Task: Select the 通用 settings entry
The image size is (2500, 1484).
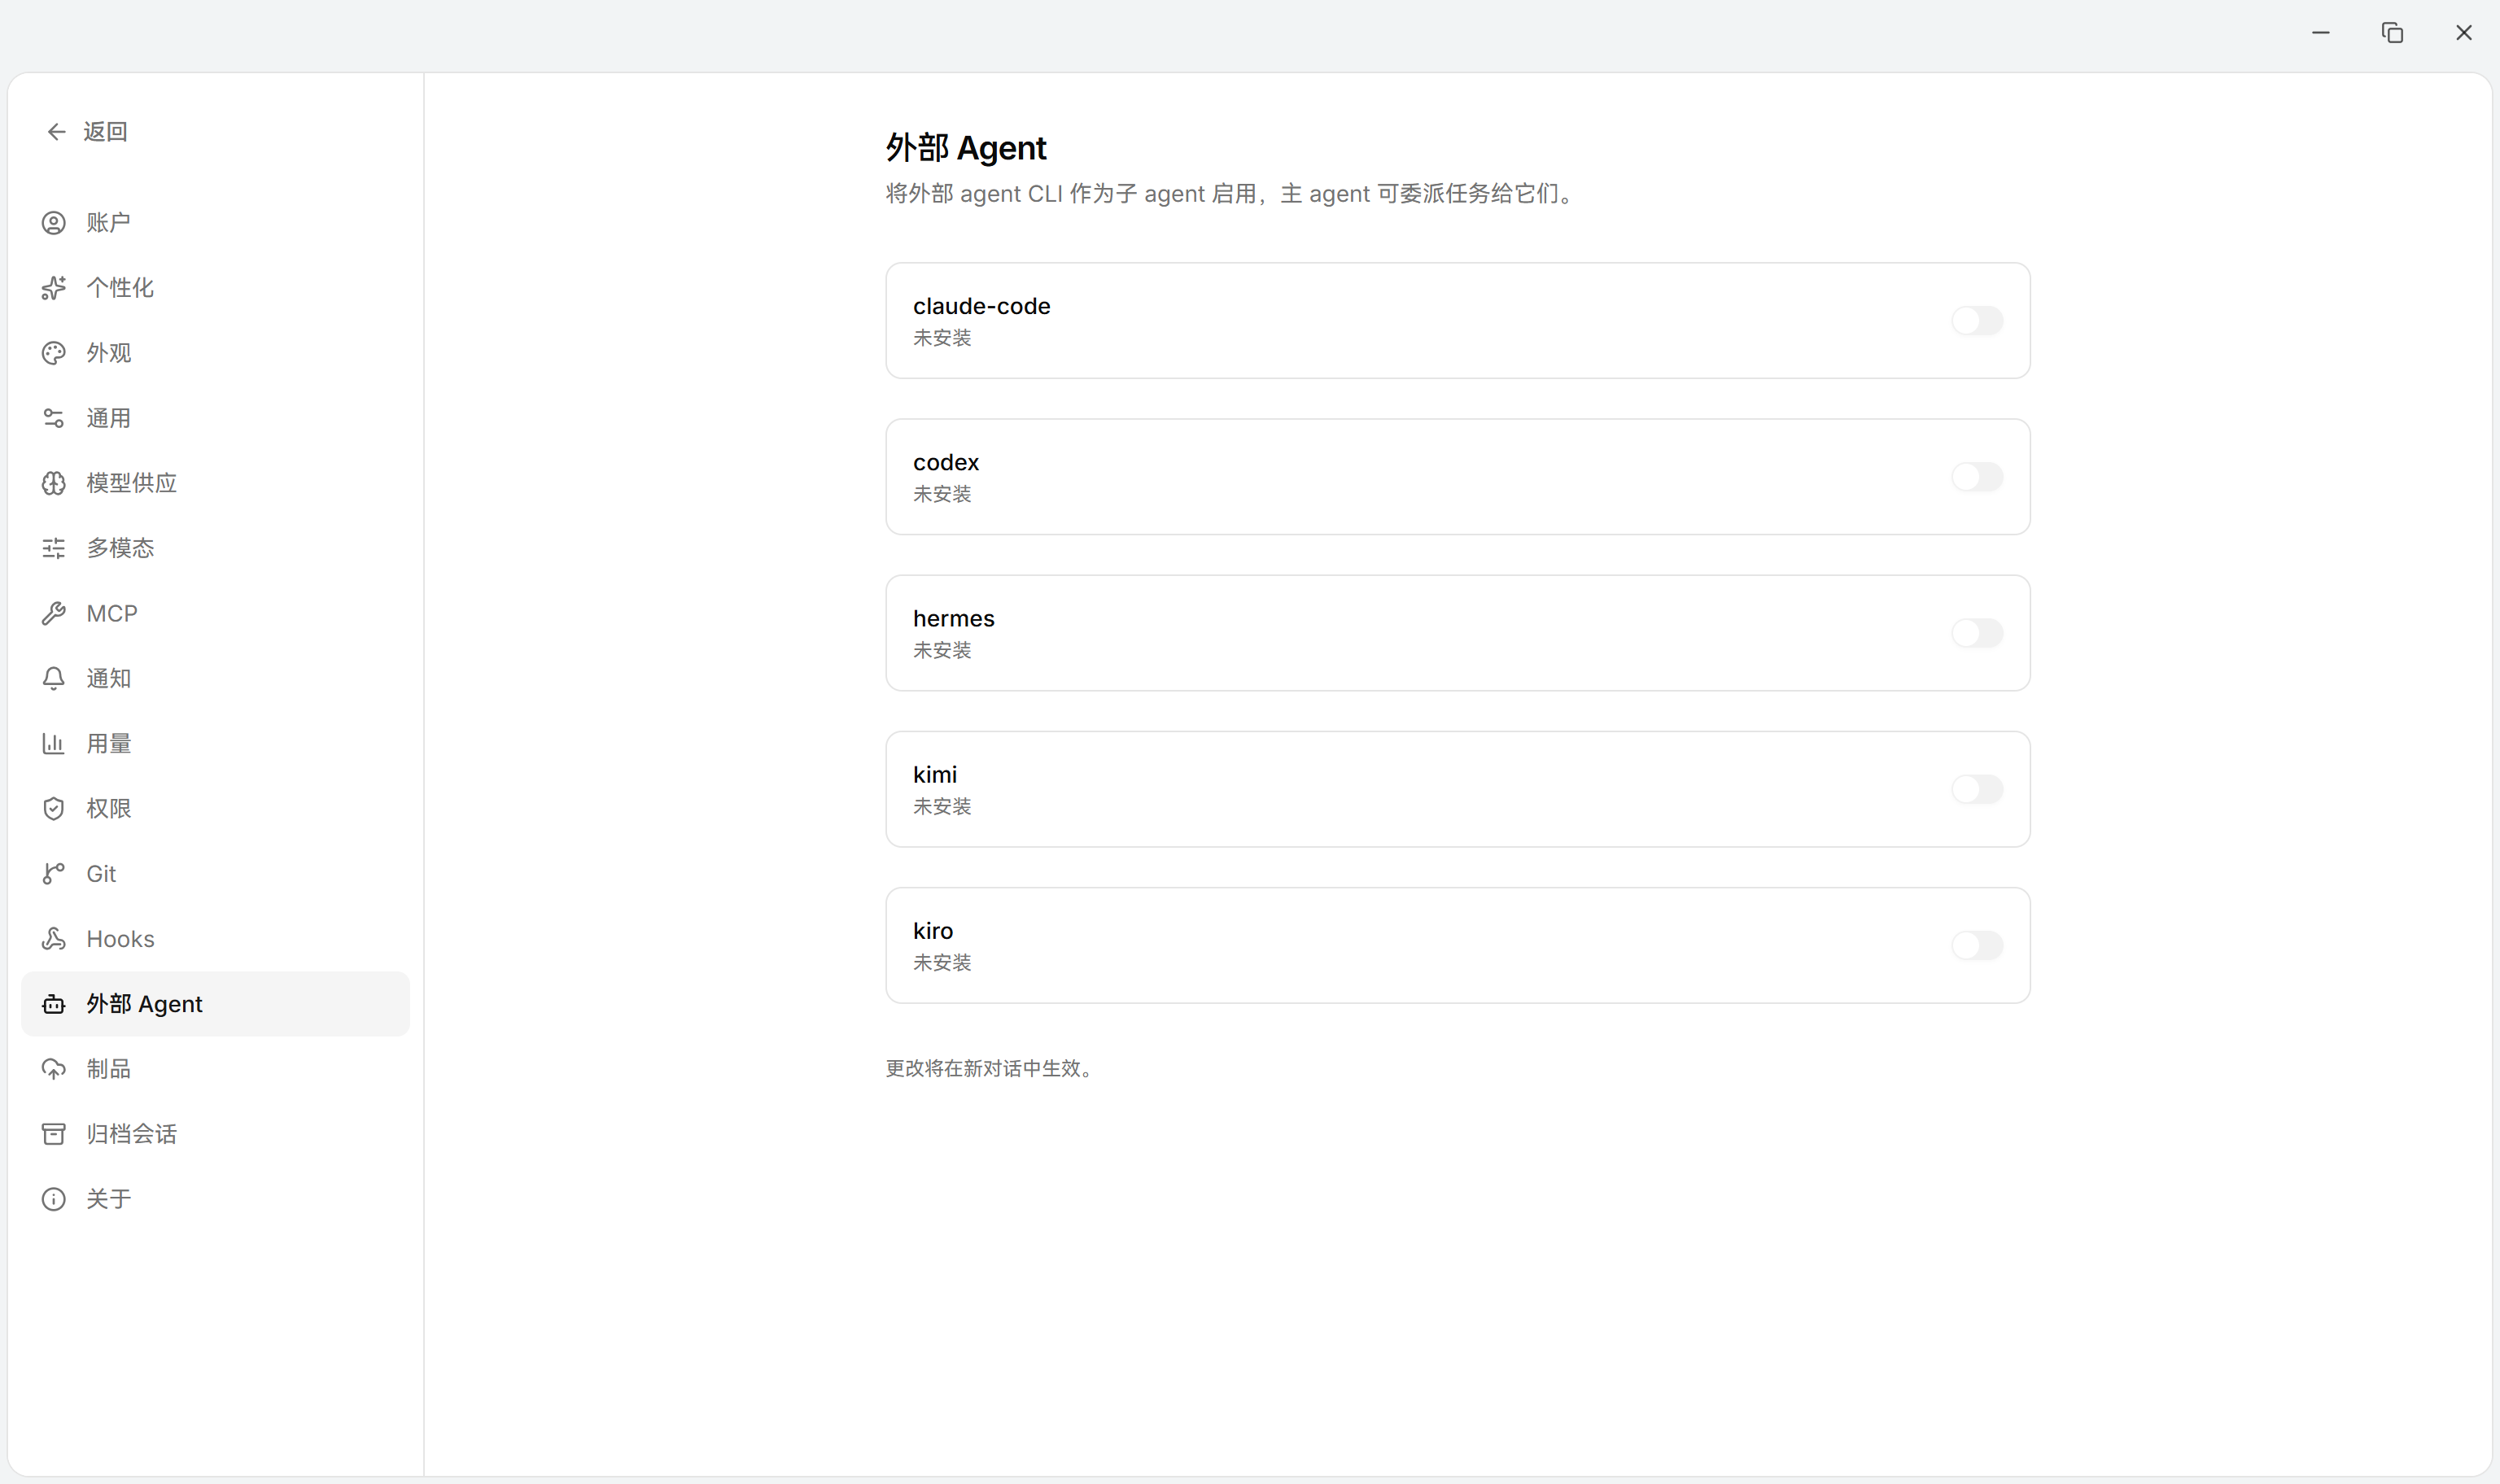Action: 215,418
